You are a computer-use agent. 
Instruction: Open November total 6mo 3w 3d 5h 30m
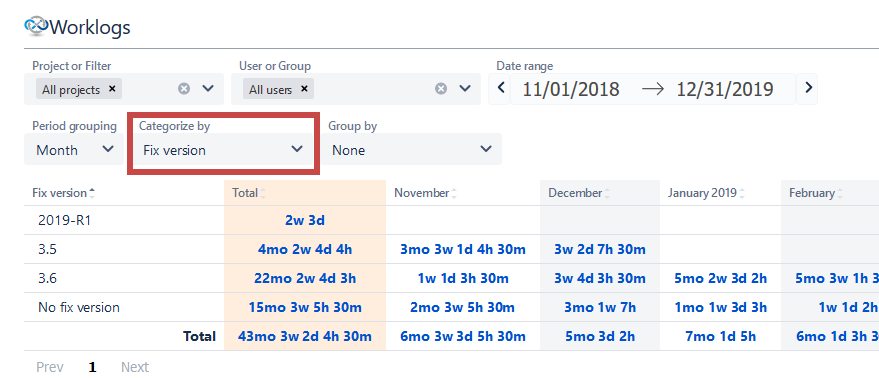click(x=463, y=336)
